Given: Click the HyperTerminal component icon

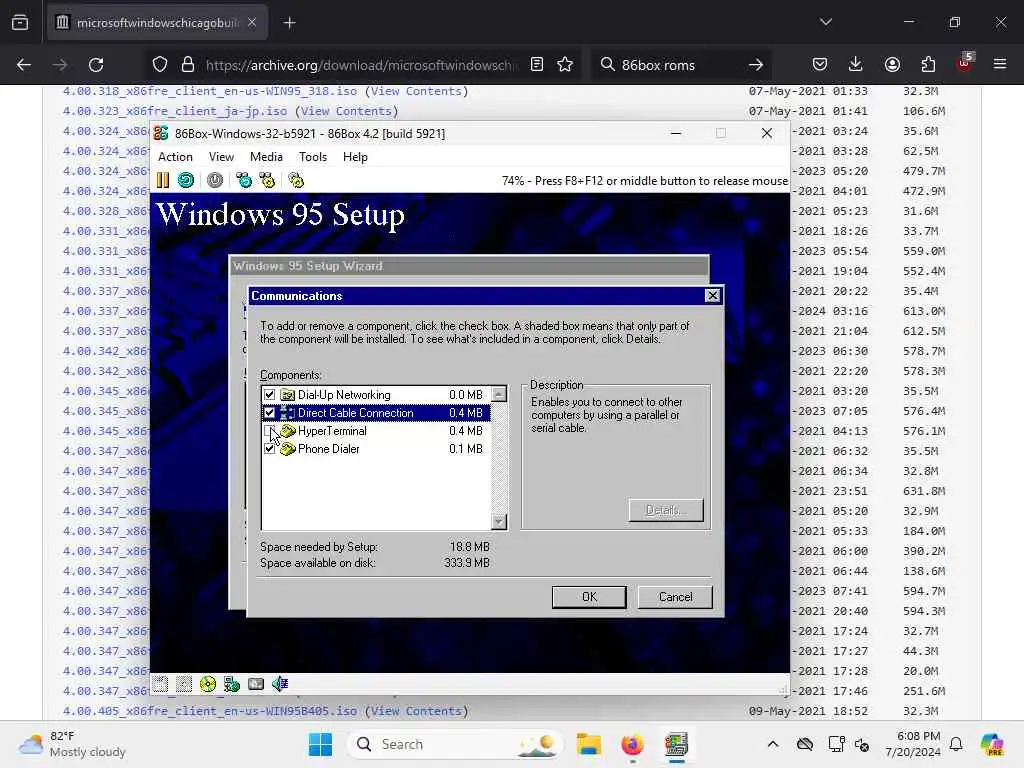Looking at the screenshot, I should 287,431.
